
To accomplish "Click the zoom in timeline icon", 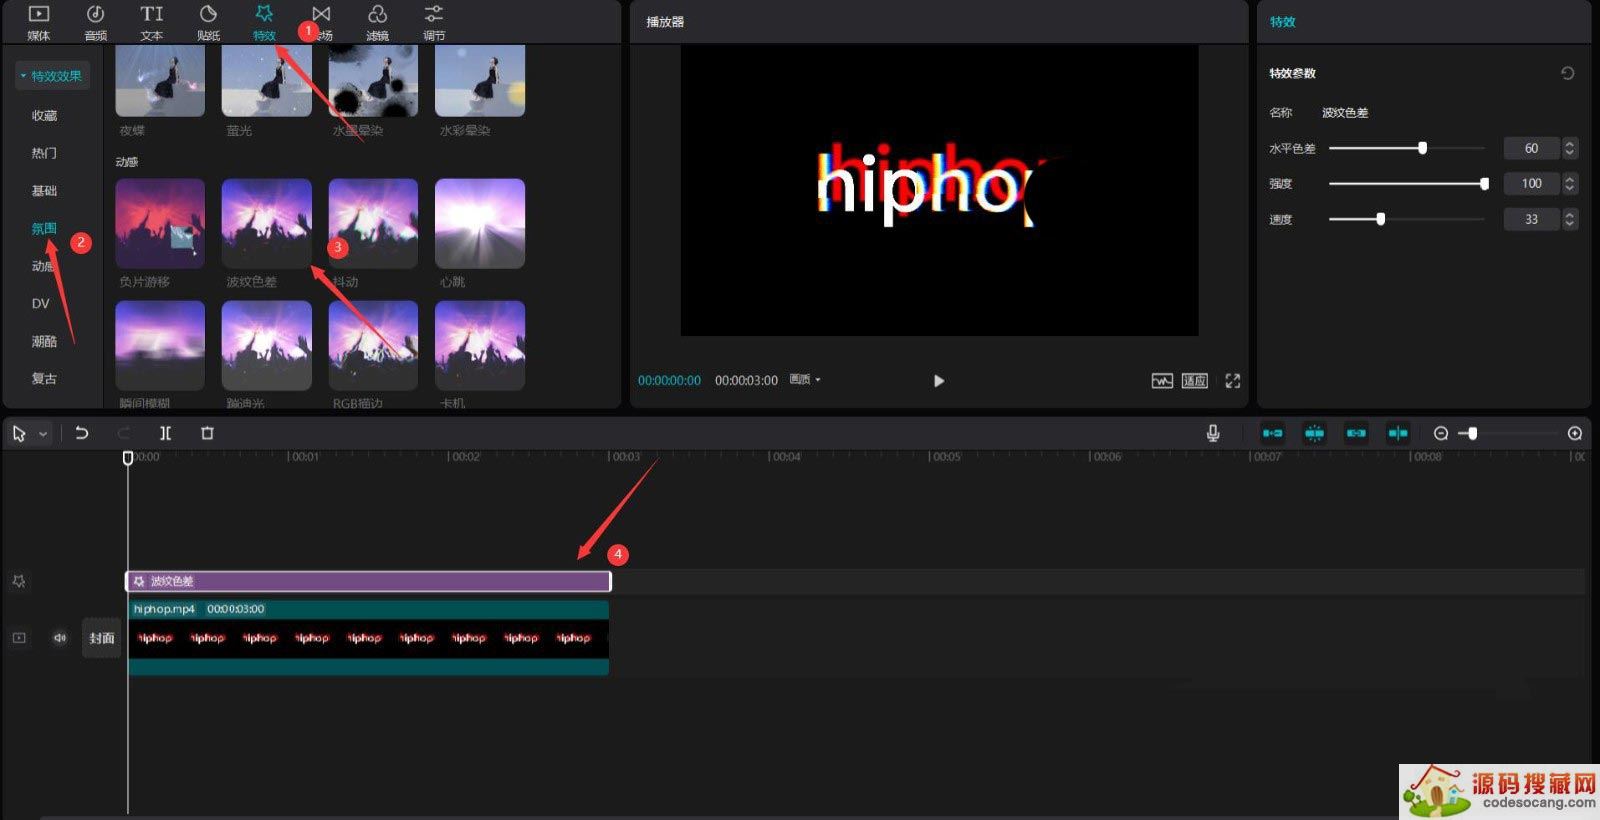I will coord(1574,433).
